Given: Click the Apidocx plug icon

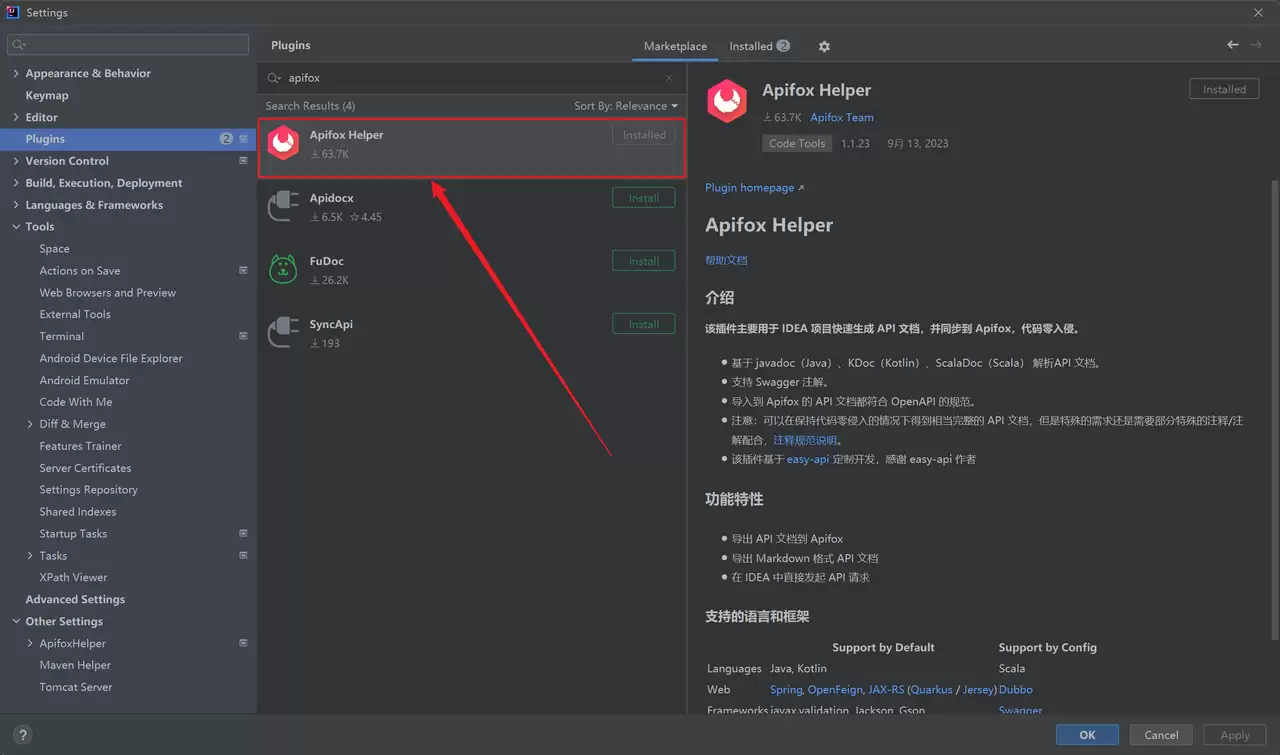Looking at the screenshot, I should tap(284, 207).
